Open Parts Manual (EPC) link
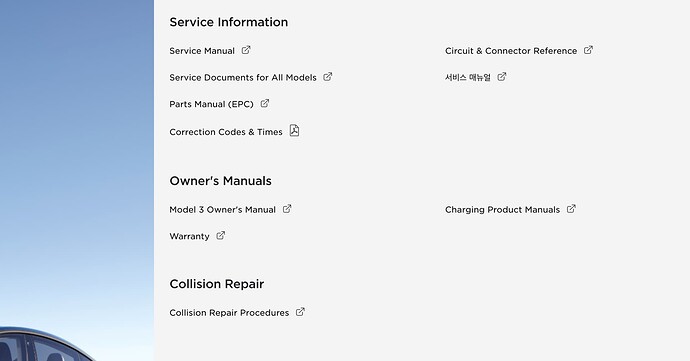This screenshot has width=690, height=361. [211, 104]
